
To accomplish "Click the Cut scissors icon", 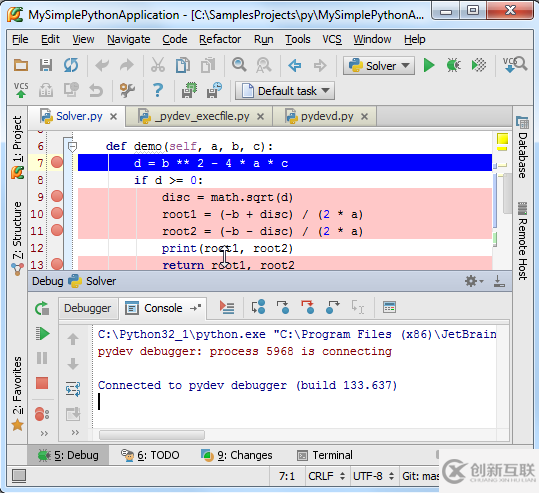I will click(x=158, y=65).
